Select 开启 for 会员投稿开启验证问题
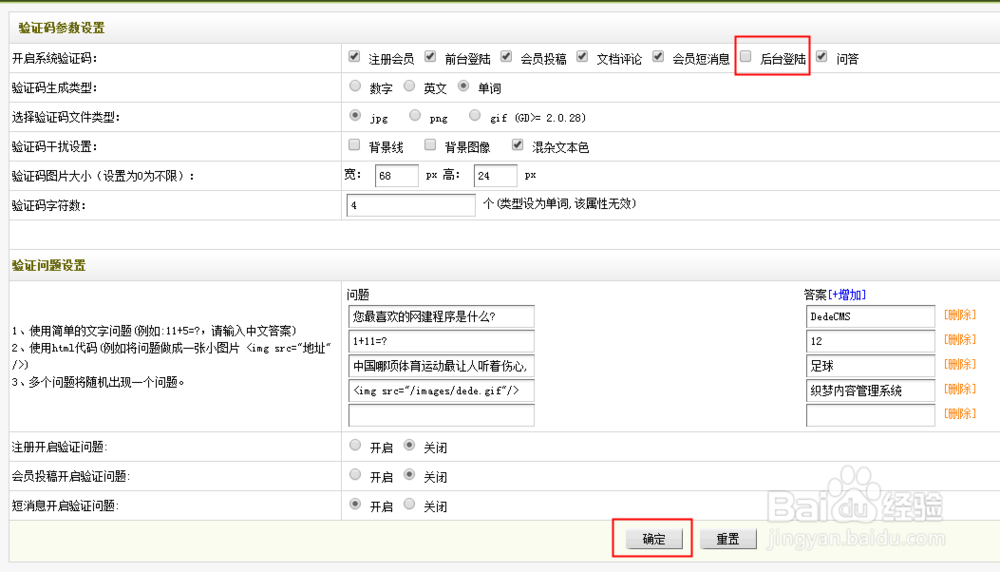The image size is (1000, 572). [355, 475]
